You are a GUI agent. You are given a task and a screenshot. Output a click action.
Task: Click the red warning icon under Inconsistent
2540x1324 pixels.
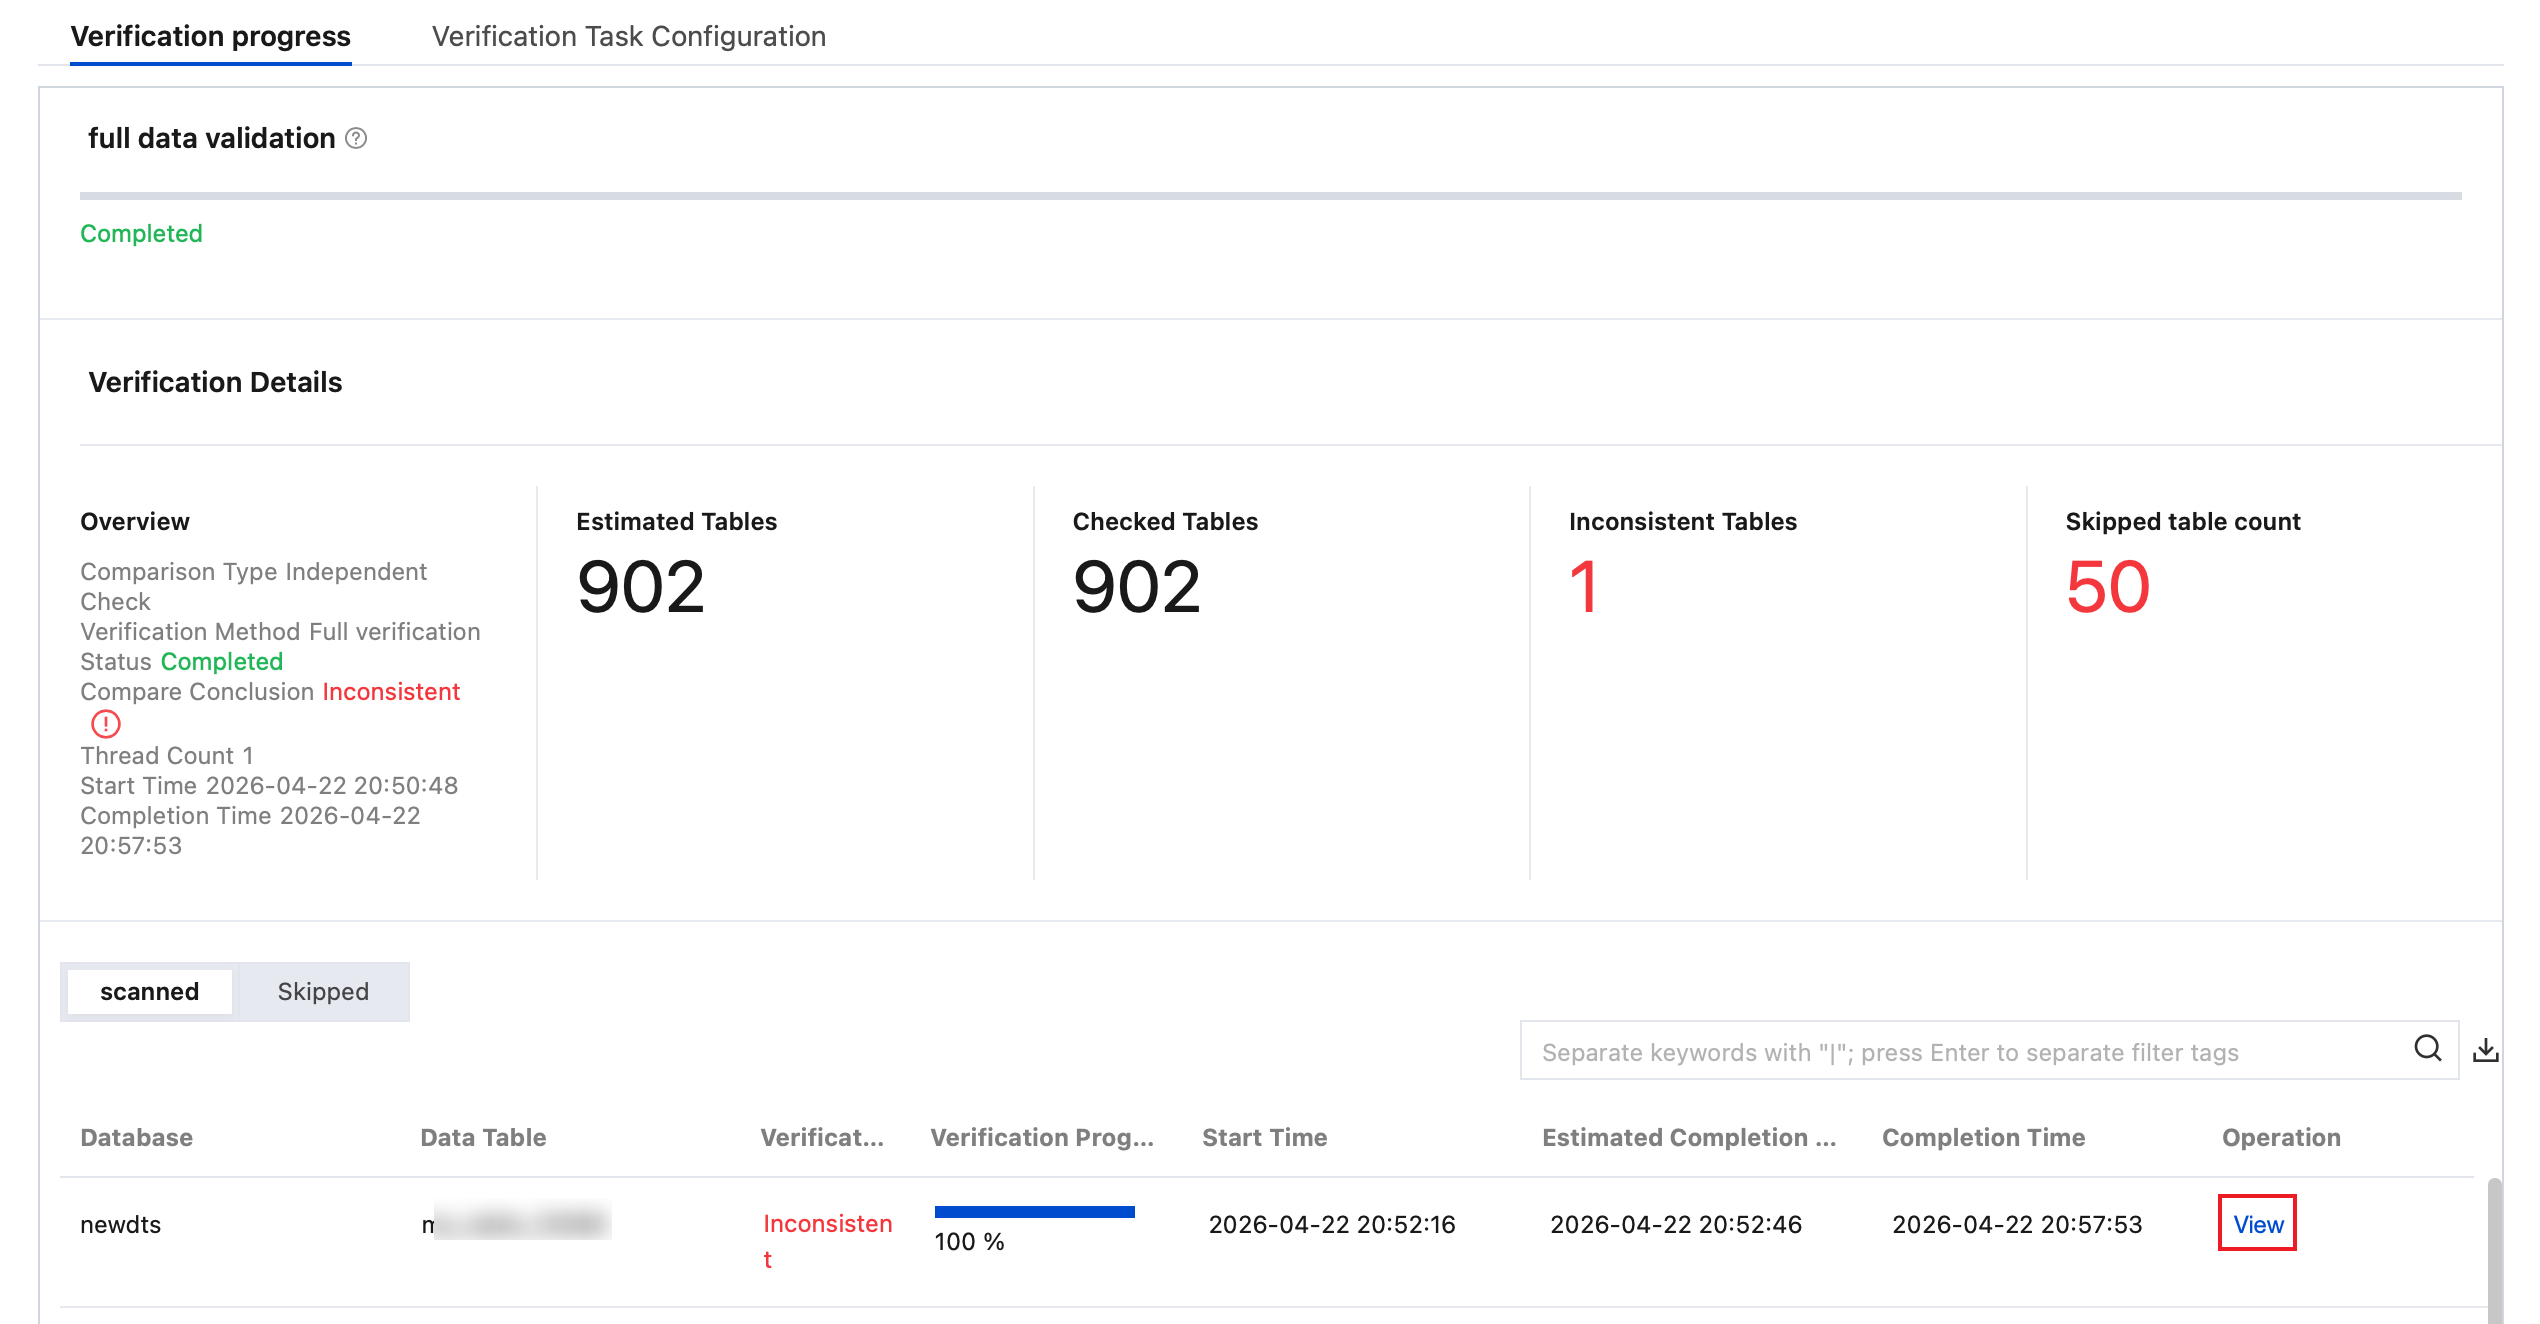(x=106, y=723)
